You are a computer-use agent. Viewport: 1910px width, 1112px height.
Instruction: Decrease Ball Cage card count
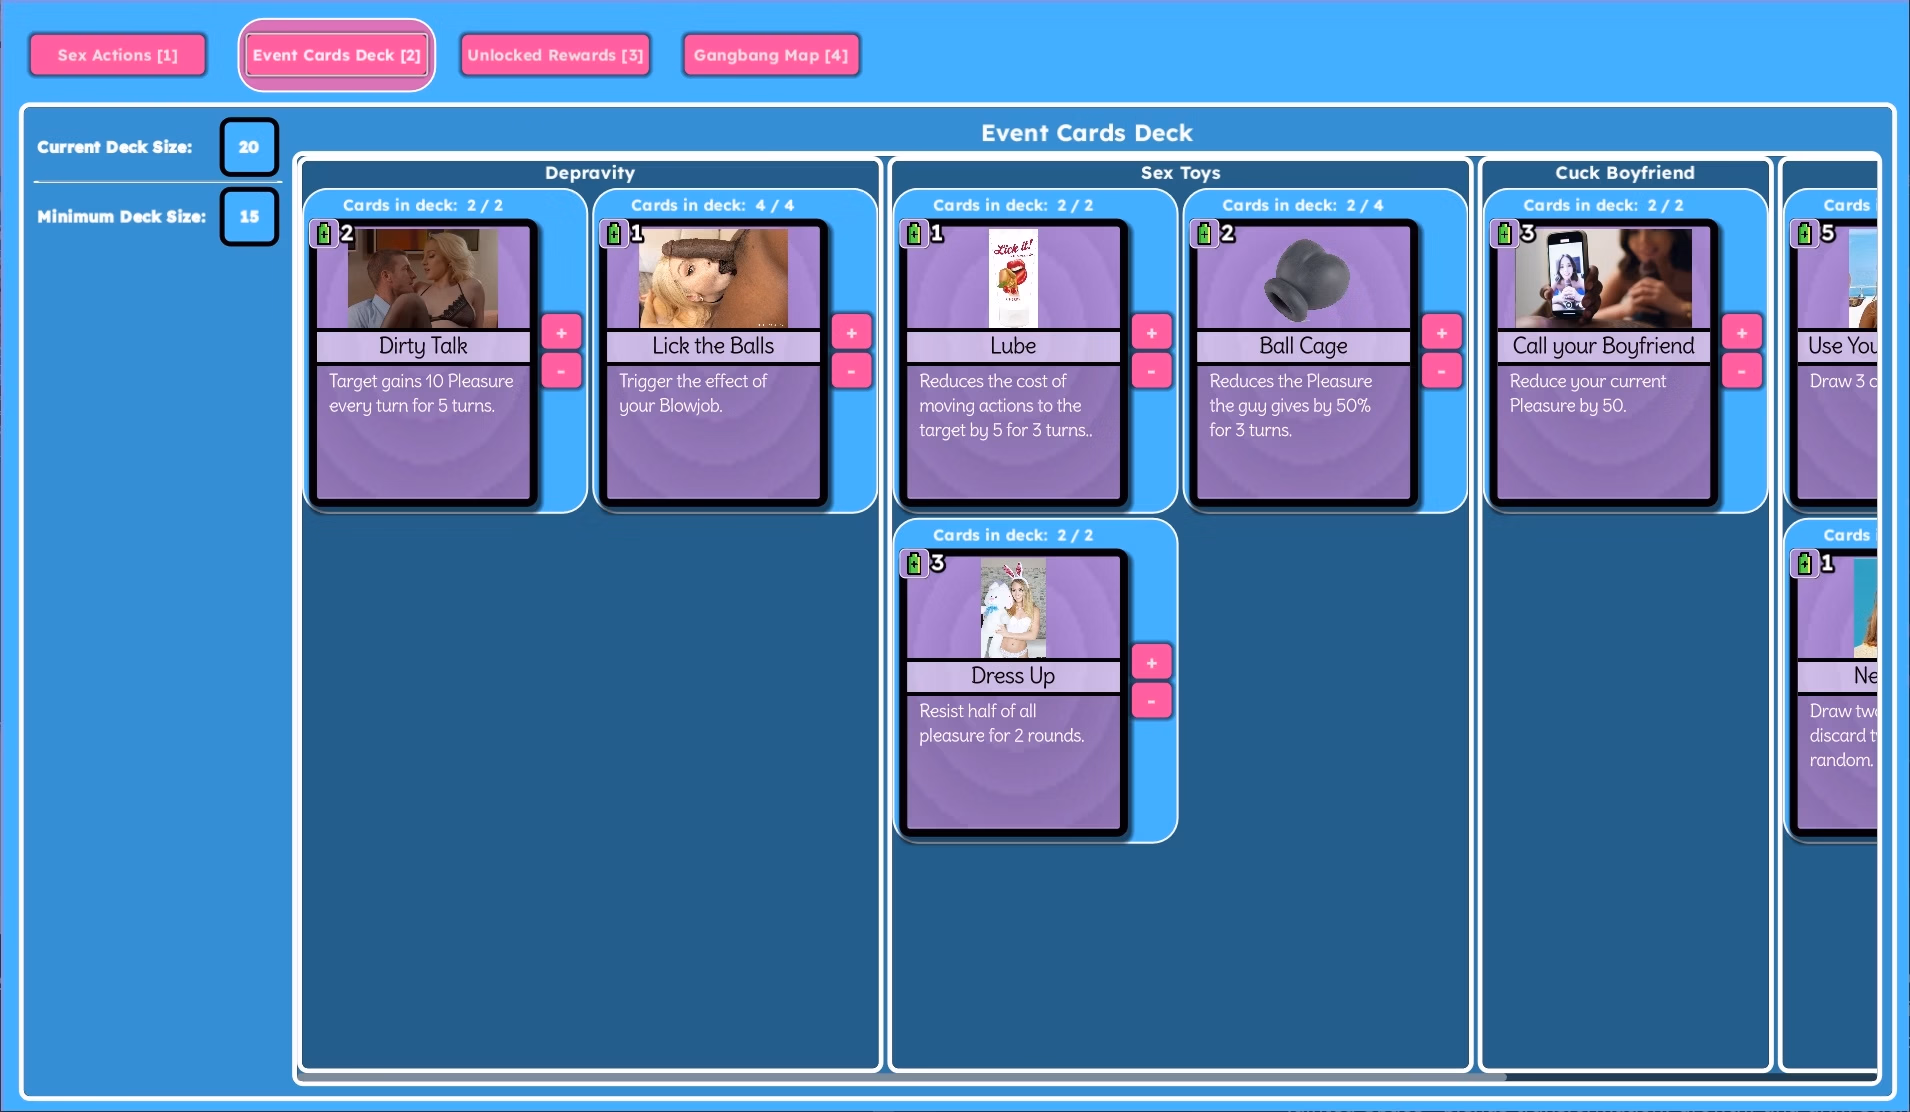point(1441,371)
